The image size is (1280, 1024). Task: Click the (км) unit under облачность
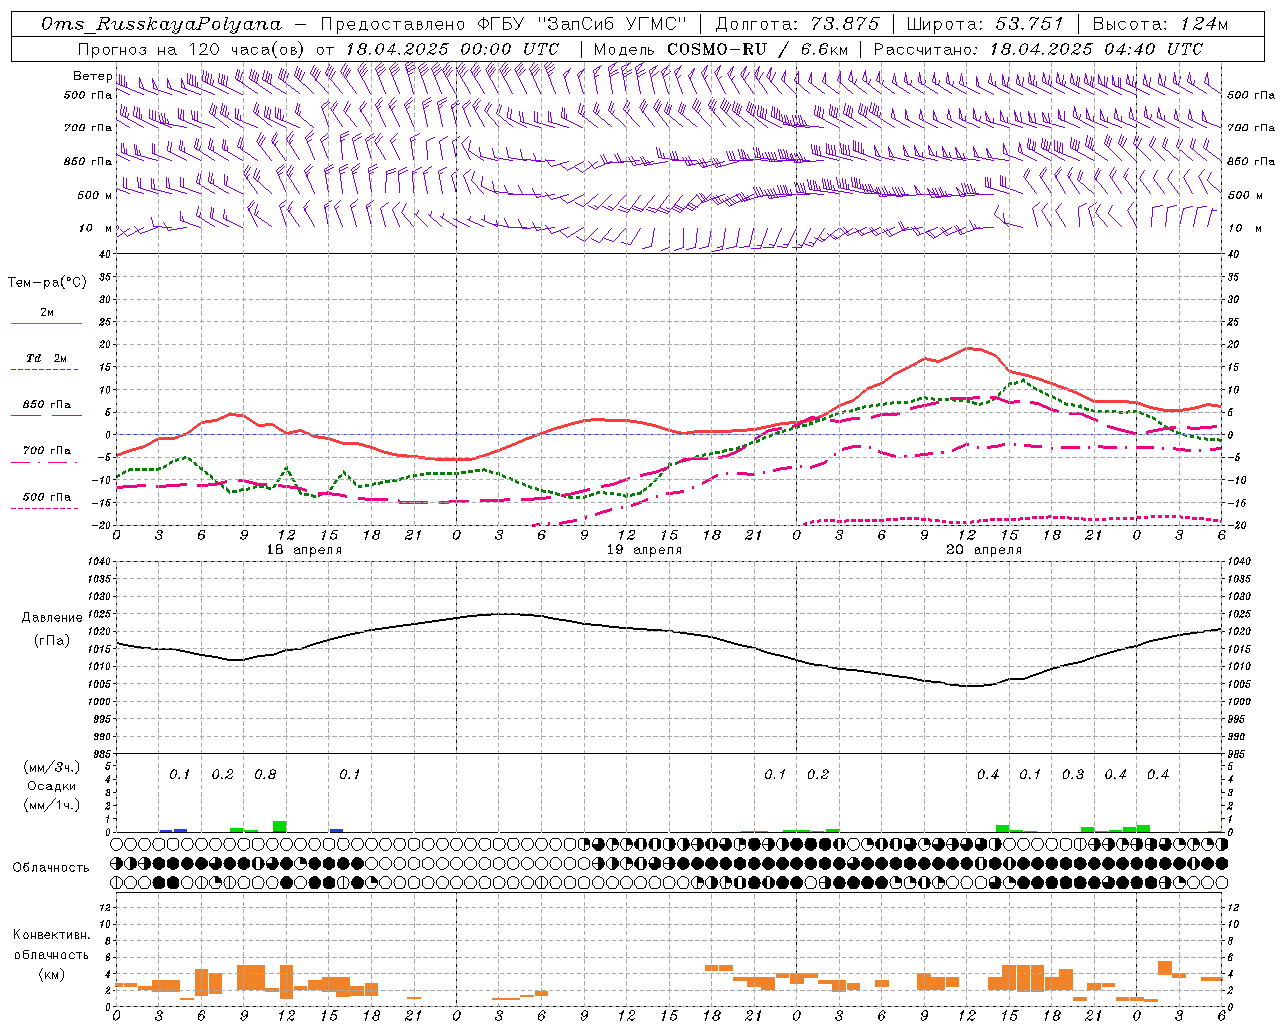click(x=52, y=974)
